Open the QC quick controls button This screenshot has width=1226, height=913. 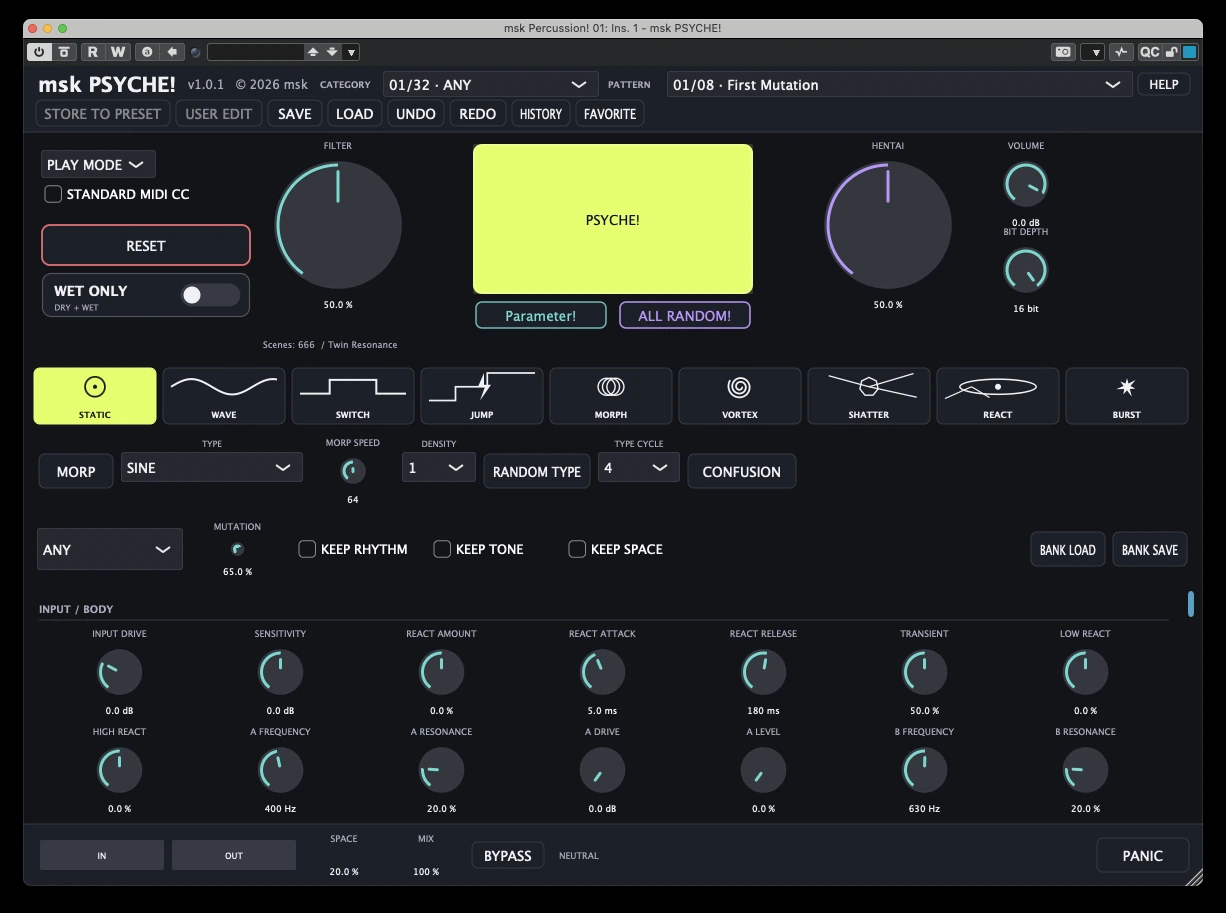click(x=1149, y=52)
